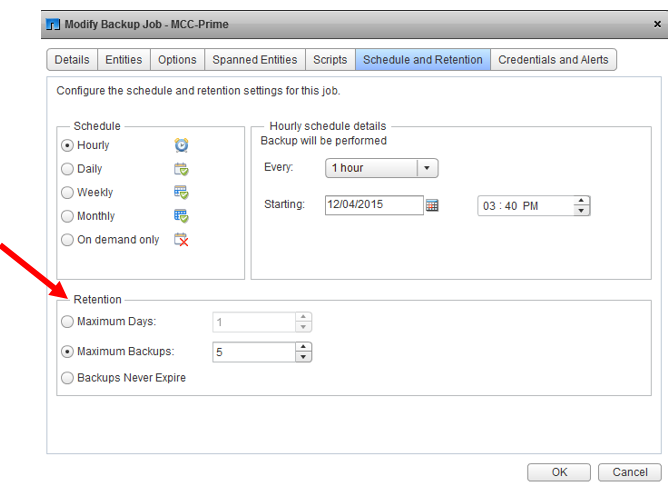Click the Monthly calendar icon
Image resolution: width=668 pixels, height=487 pixels.
pos(181,216)
